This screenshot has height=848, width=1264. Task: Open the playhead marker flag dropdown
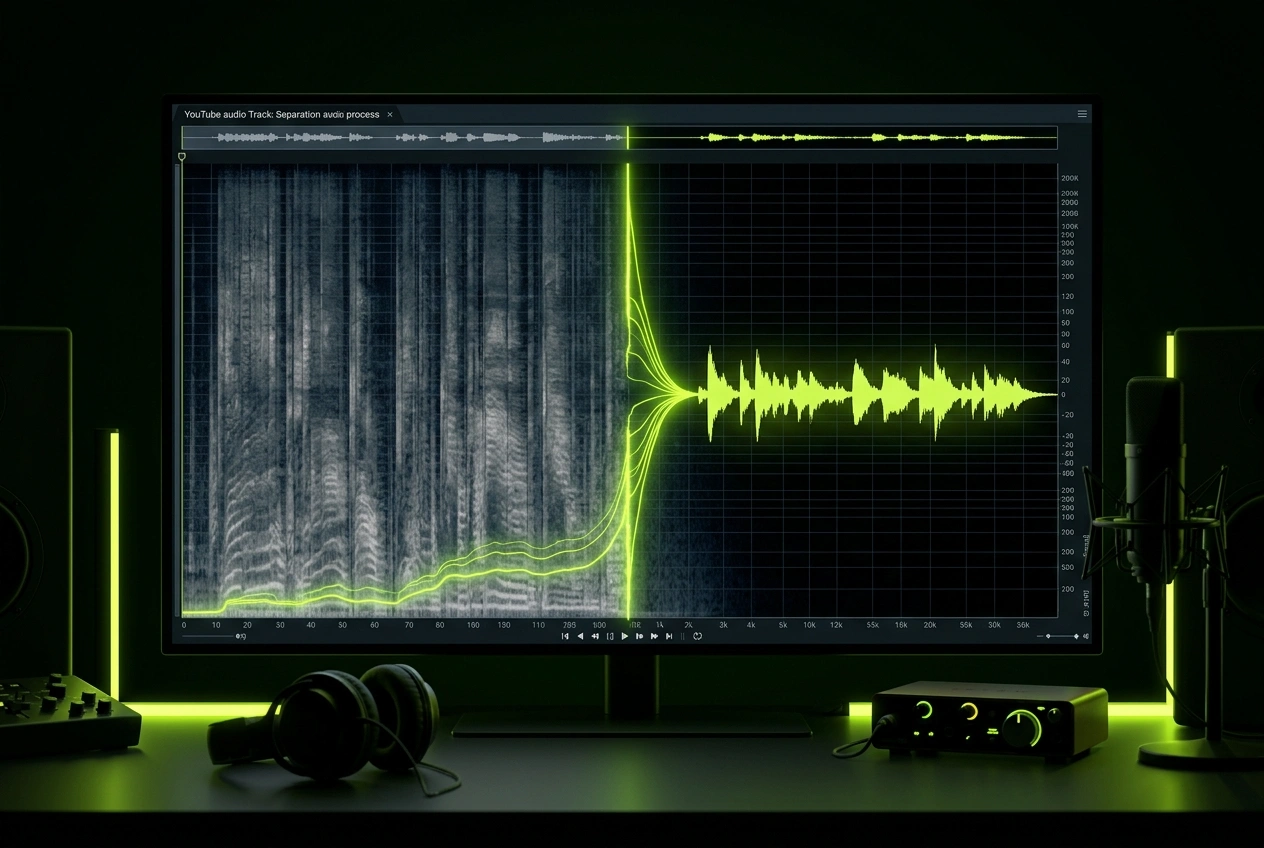181,157
